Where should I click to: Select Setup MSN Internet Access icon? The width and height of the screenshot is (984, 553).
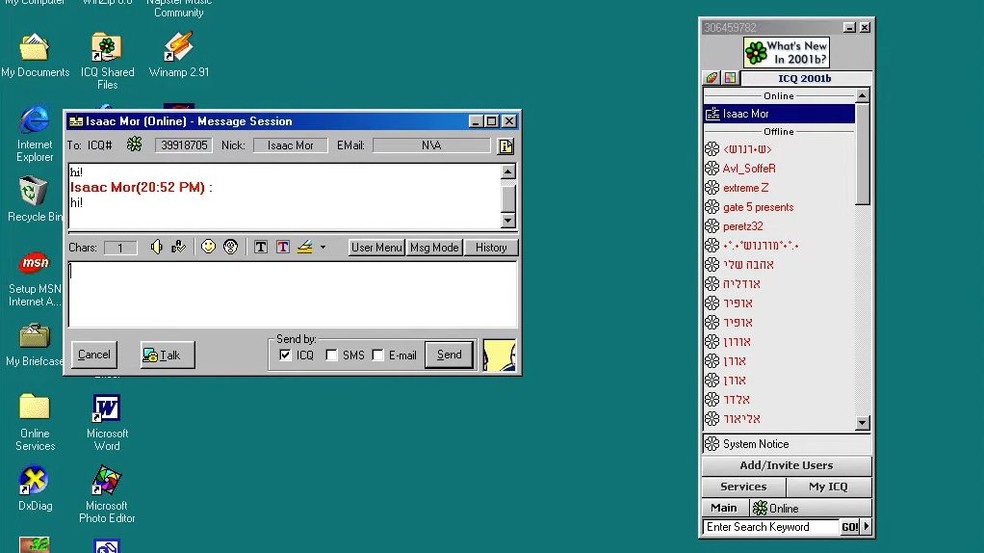pyautogui.click(x=35, y=279)
